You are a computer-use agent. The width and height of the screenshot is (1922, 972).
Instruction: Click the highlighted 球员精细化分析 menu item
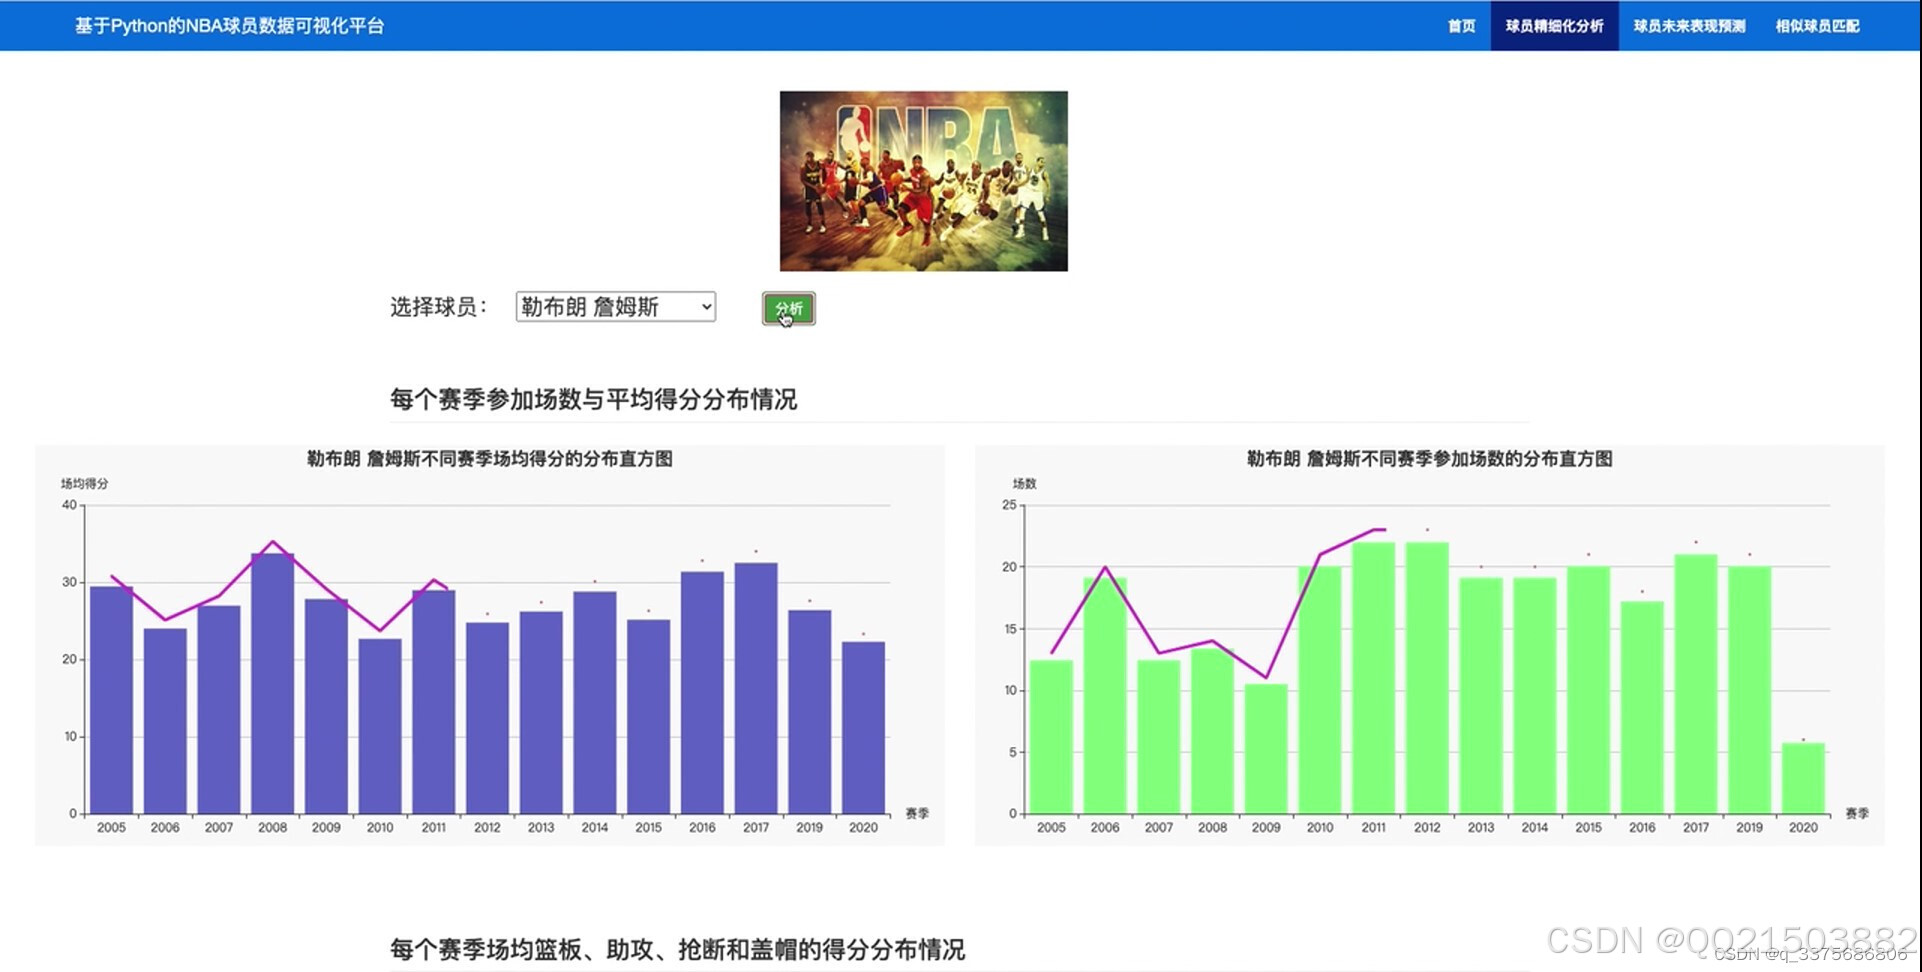[x=1554, y=26]
